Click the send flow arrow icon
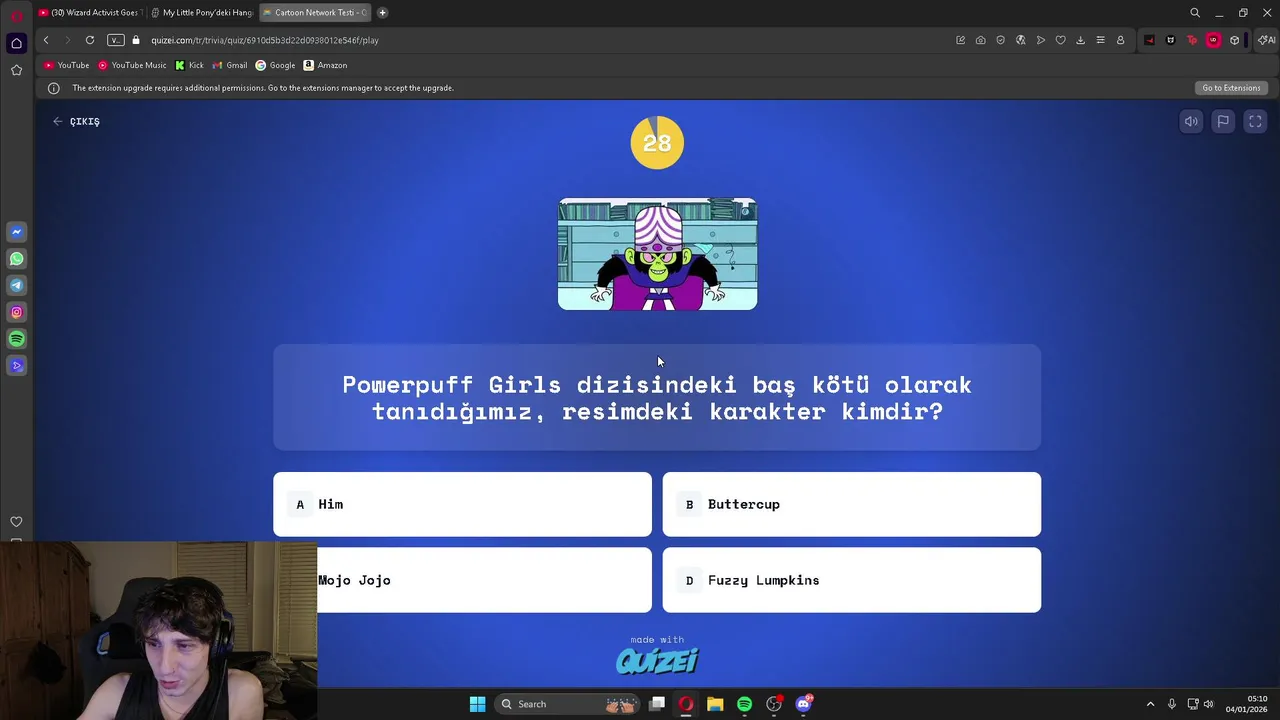 [x=1040, y=40]
